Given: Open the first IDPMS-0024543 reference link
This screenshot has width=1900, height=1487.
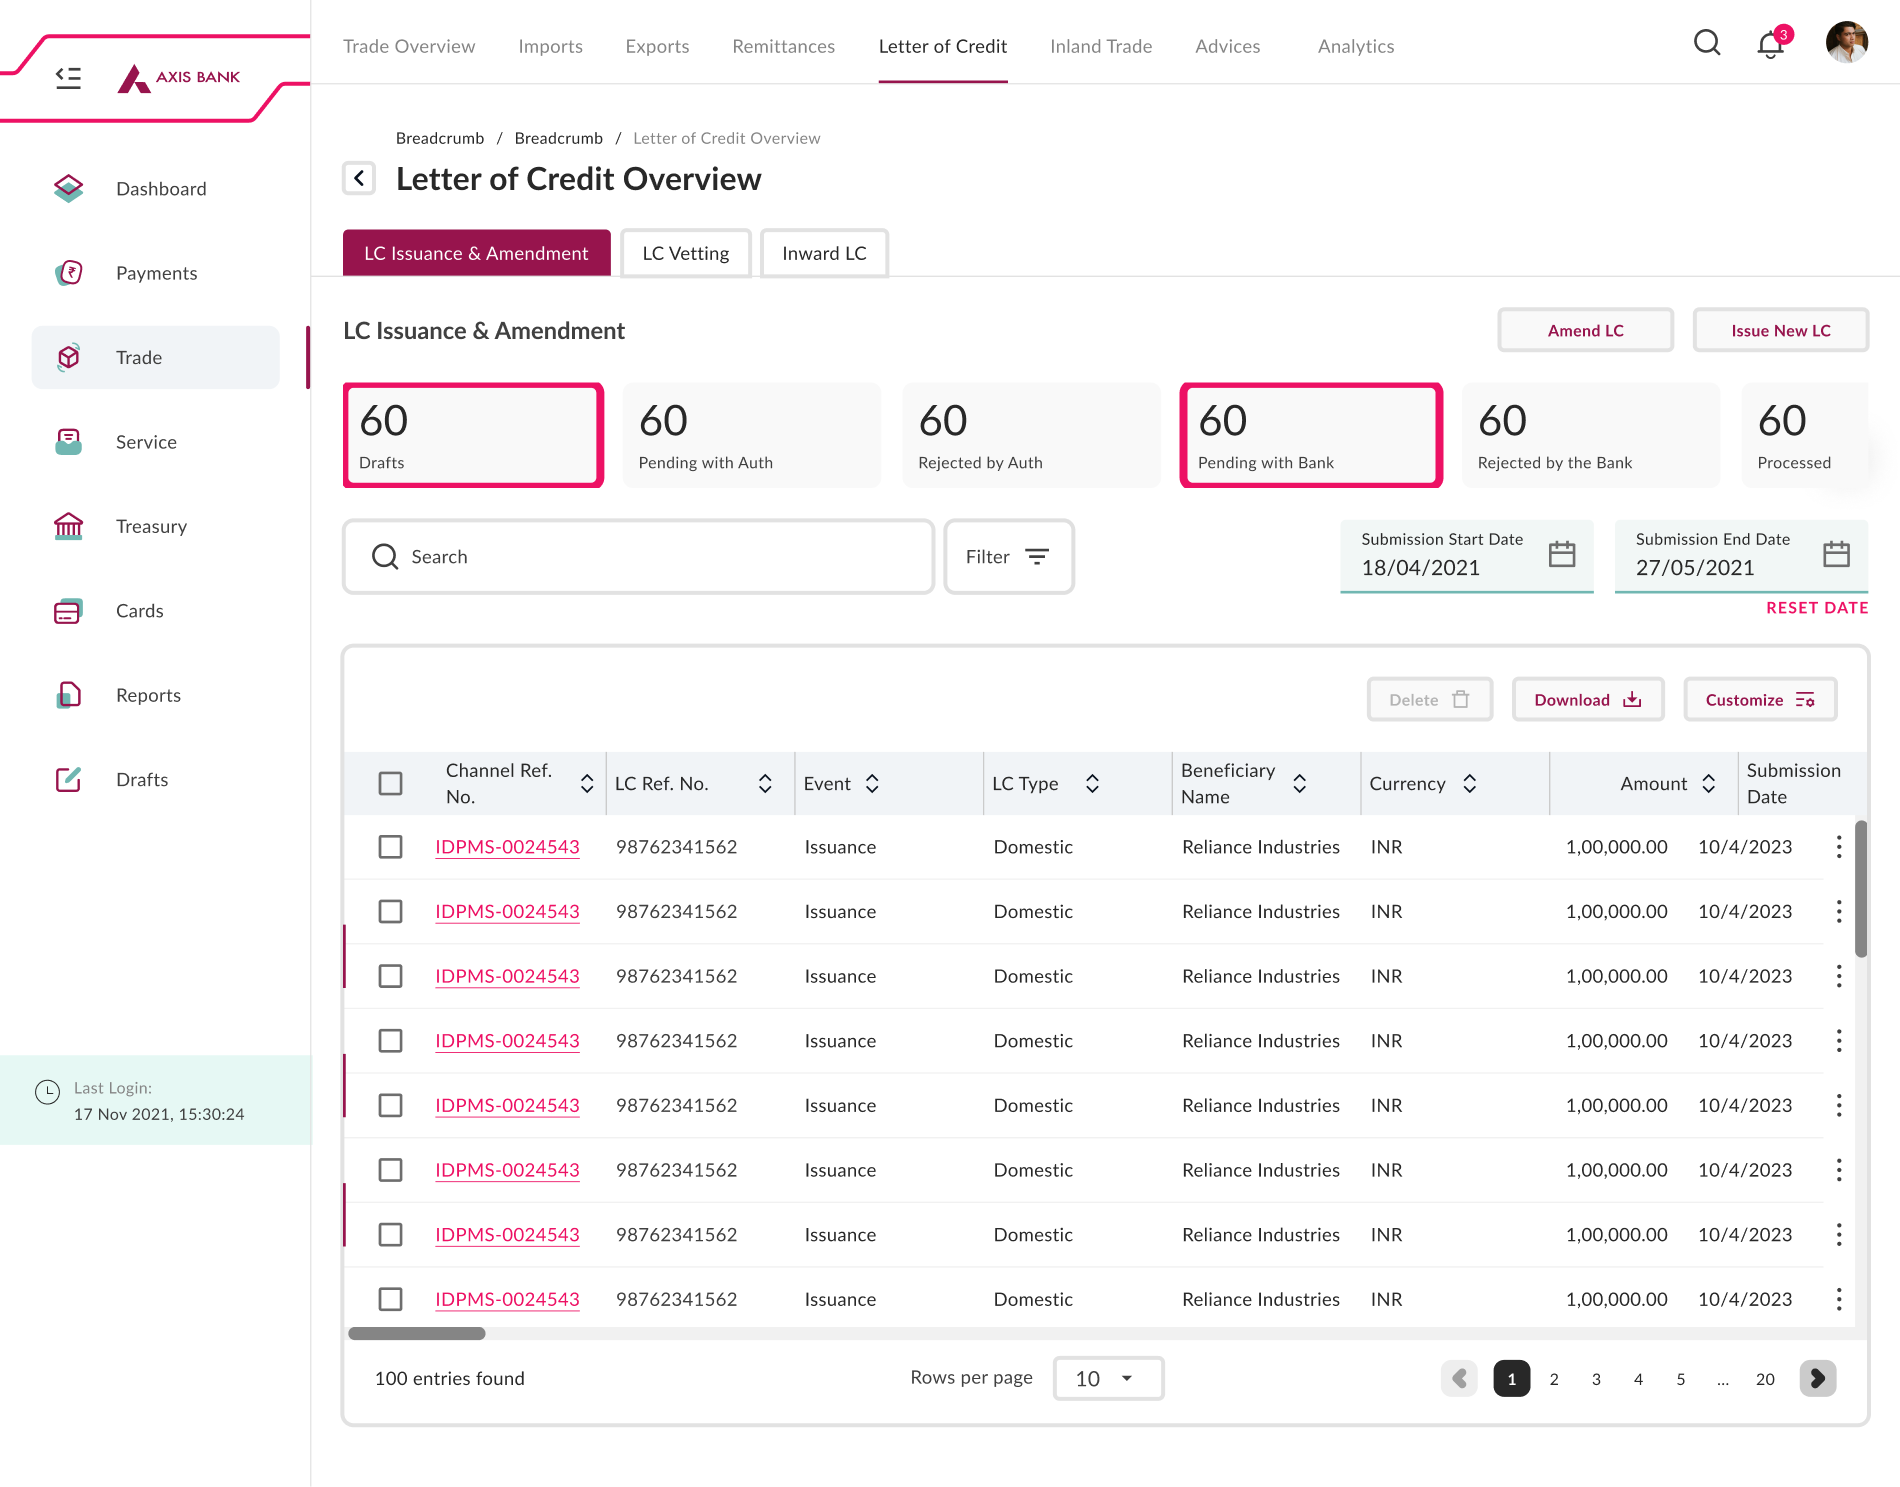Looking at the screenshot, I should tap(507, 847).
